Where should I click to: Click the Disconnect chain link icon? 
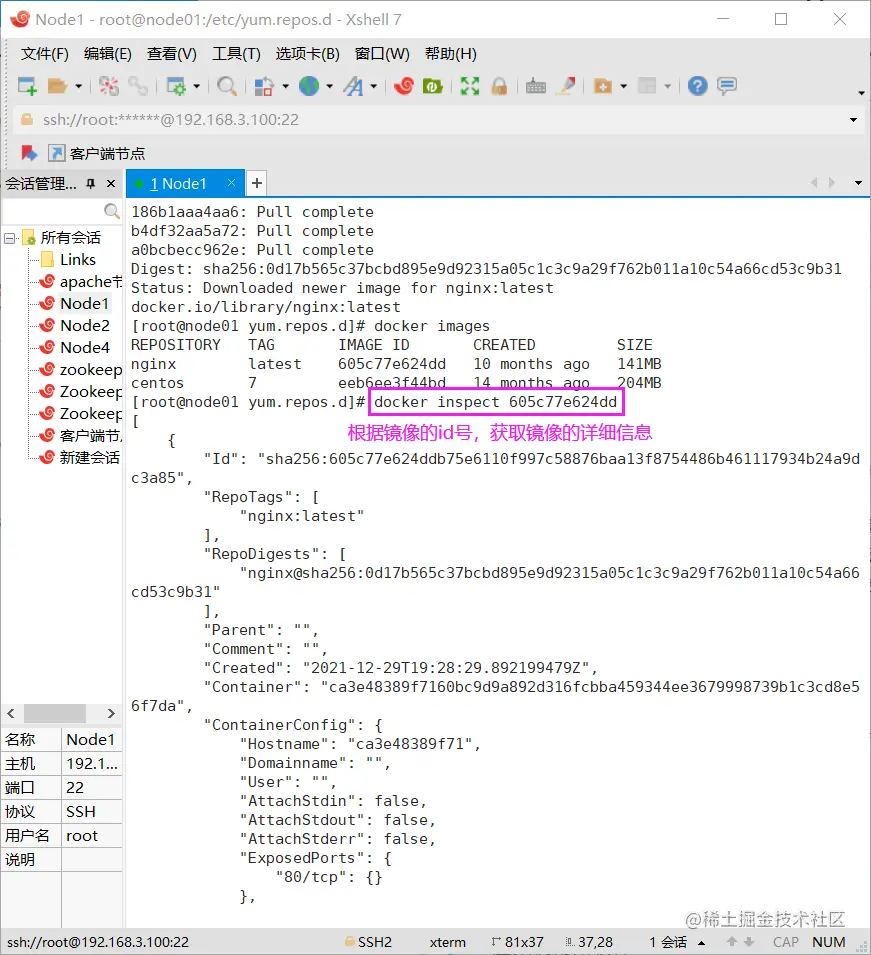[x=138, y=86]
